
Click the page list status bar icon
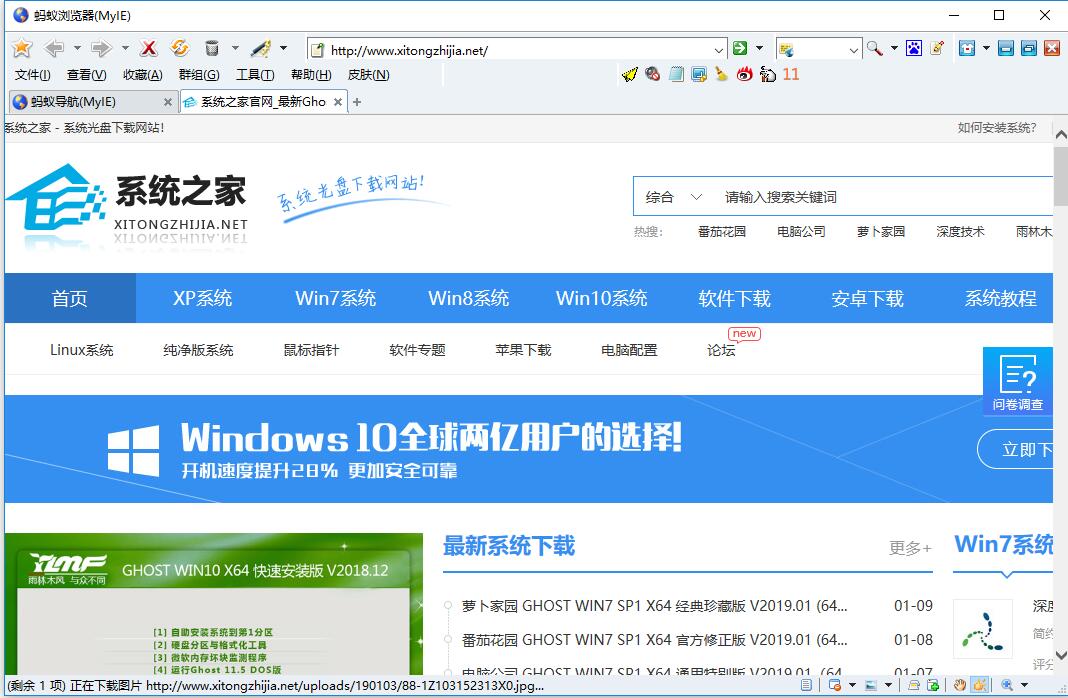tap(806, 685)
